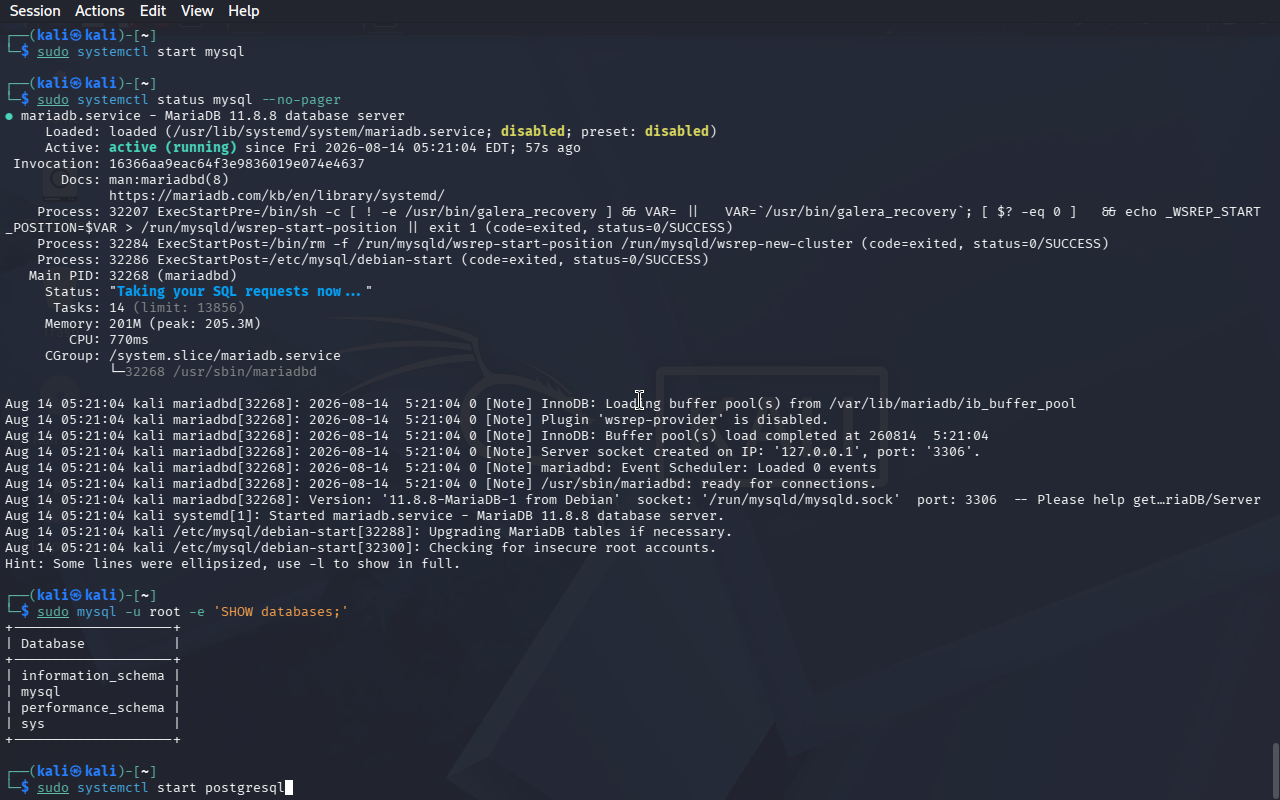Open the View menu
The height and width of the screenshot is (800, 1280).
[197, 11]
